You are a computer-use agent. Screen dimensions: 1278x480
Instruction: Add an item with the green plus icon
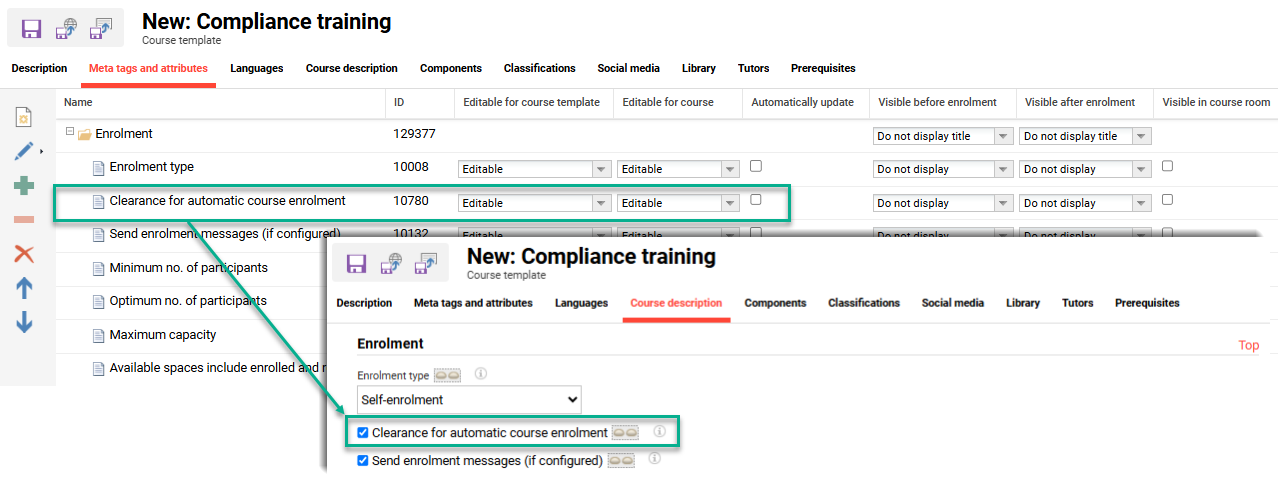[24, 186]
